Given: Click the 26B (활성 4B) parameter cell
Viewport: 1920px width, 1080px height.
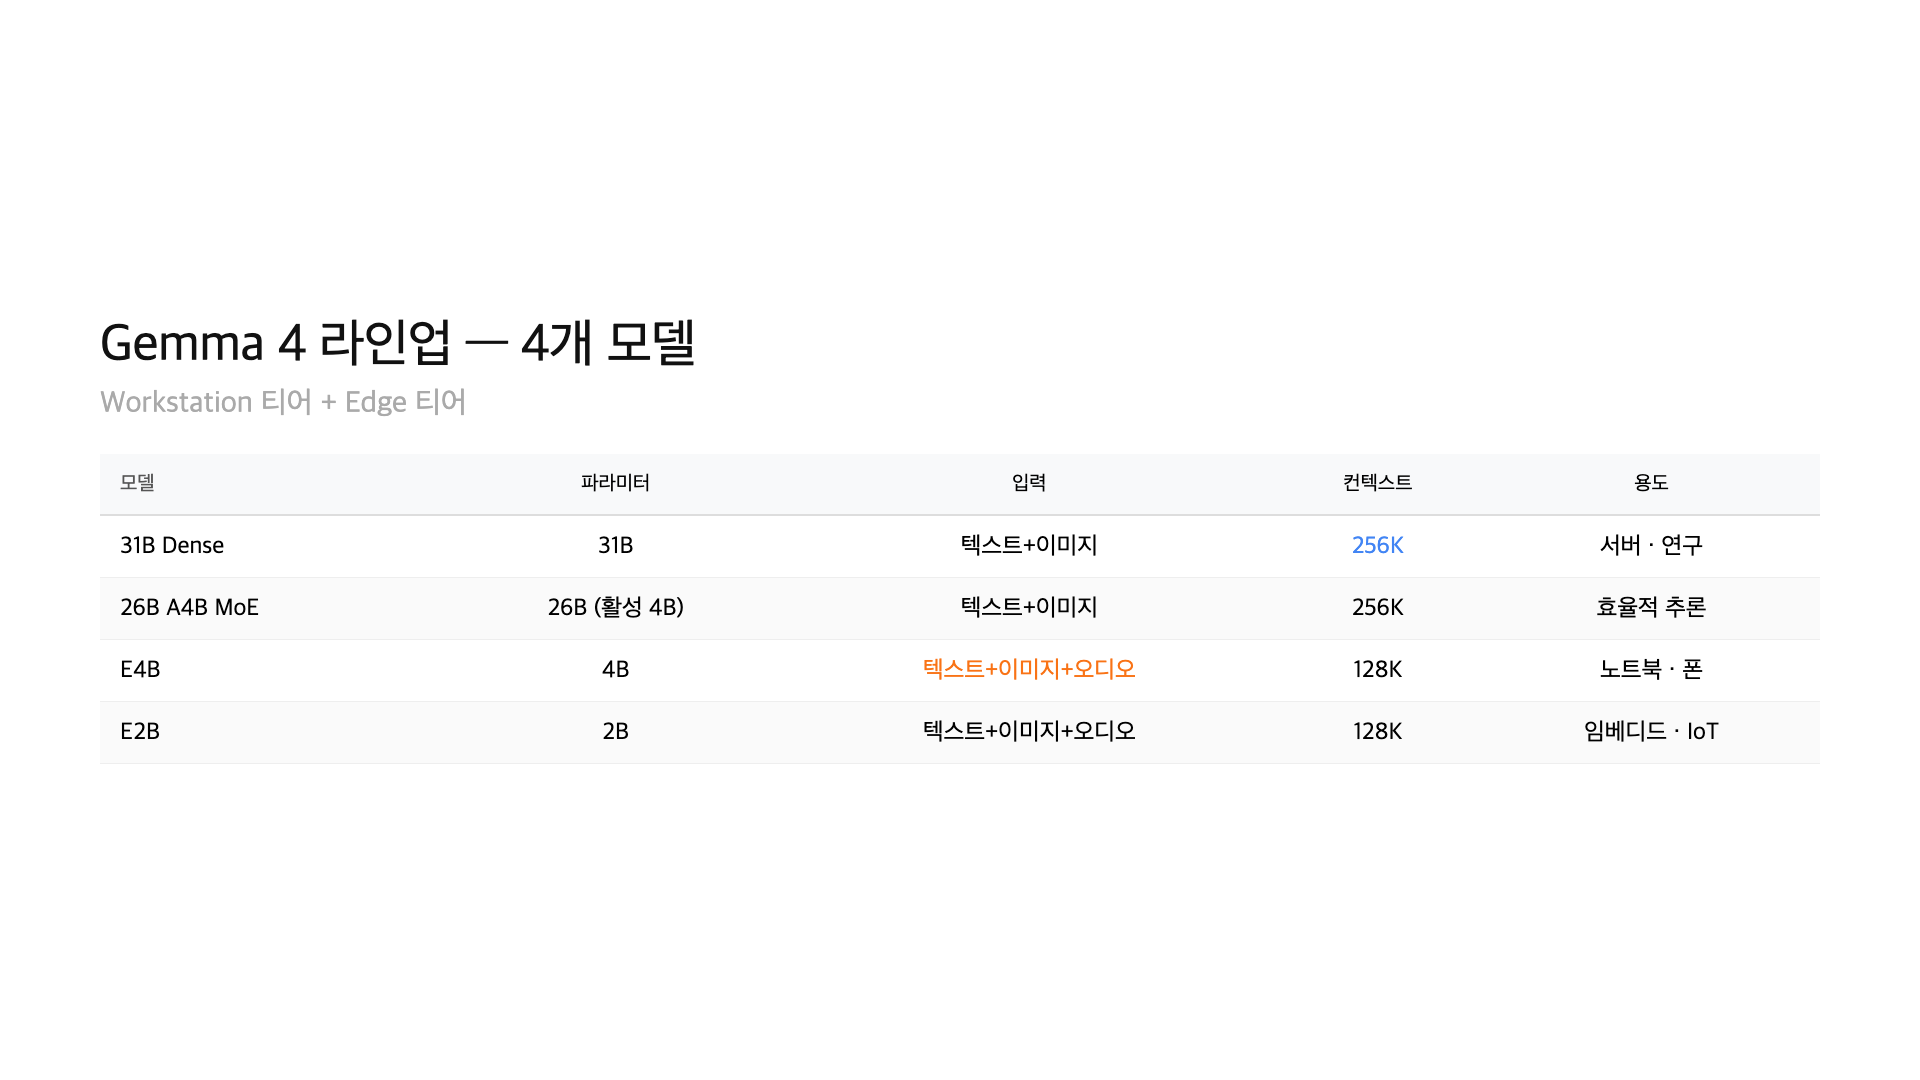Looking at the screenshot, I should tap(615, 607).
